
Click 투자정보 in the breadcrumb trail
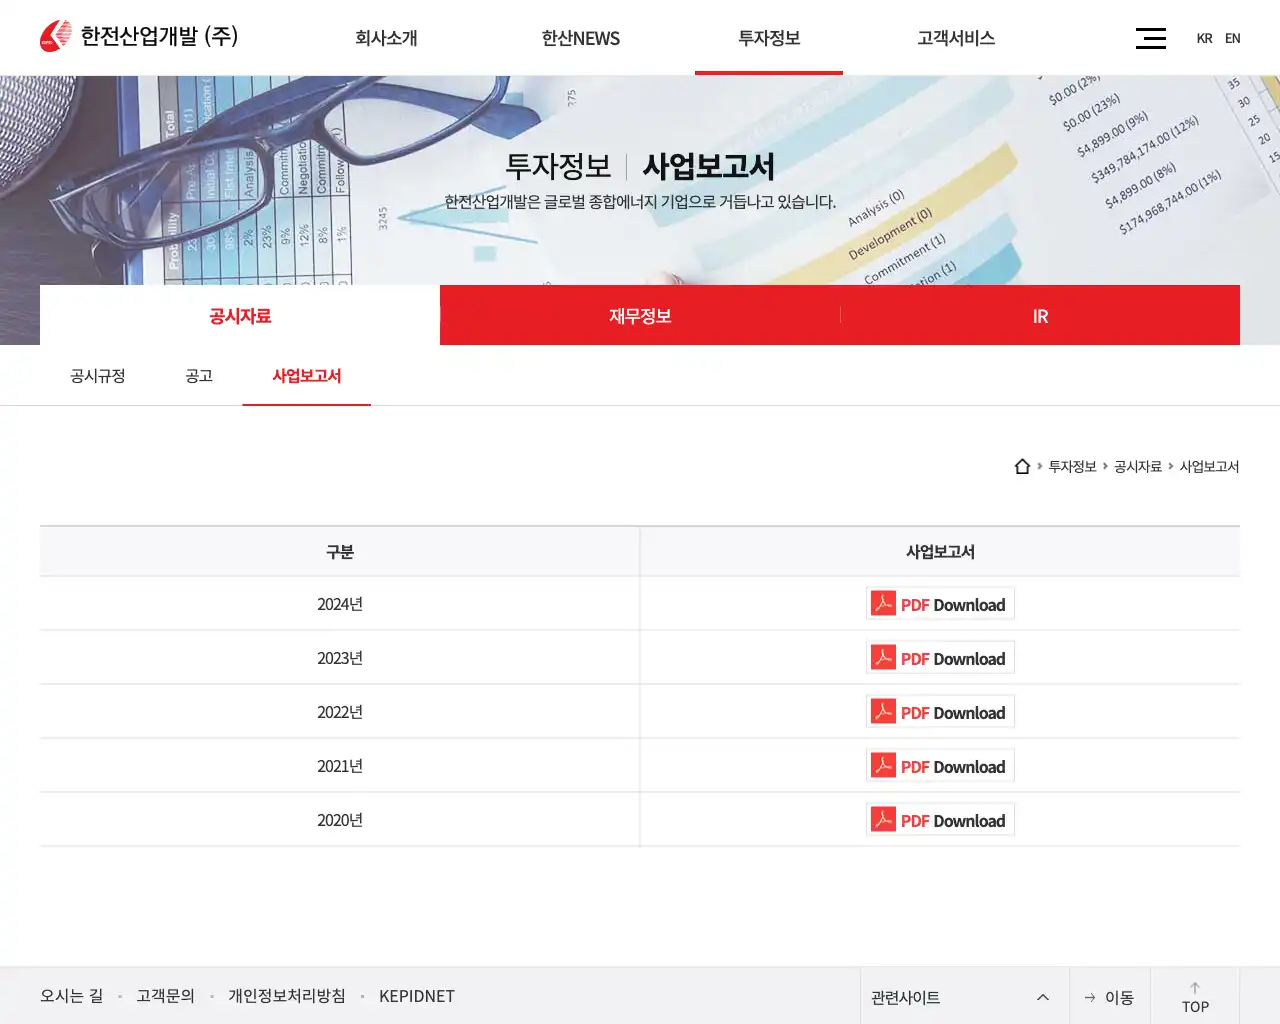pyautogui.click(x=1072, y=466)
